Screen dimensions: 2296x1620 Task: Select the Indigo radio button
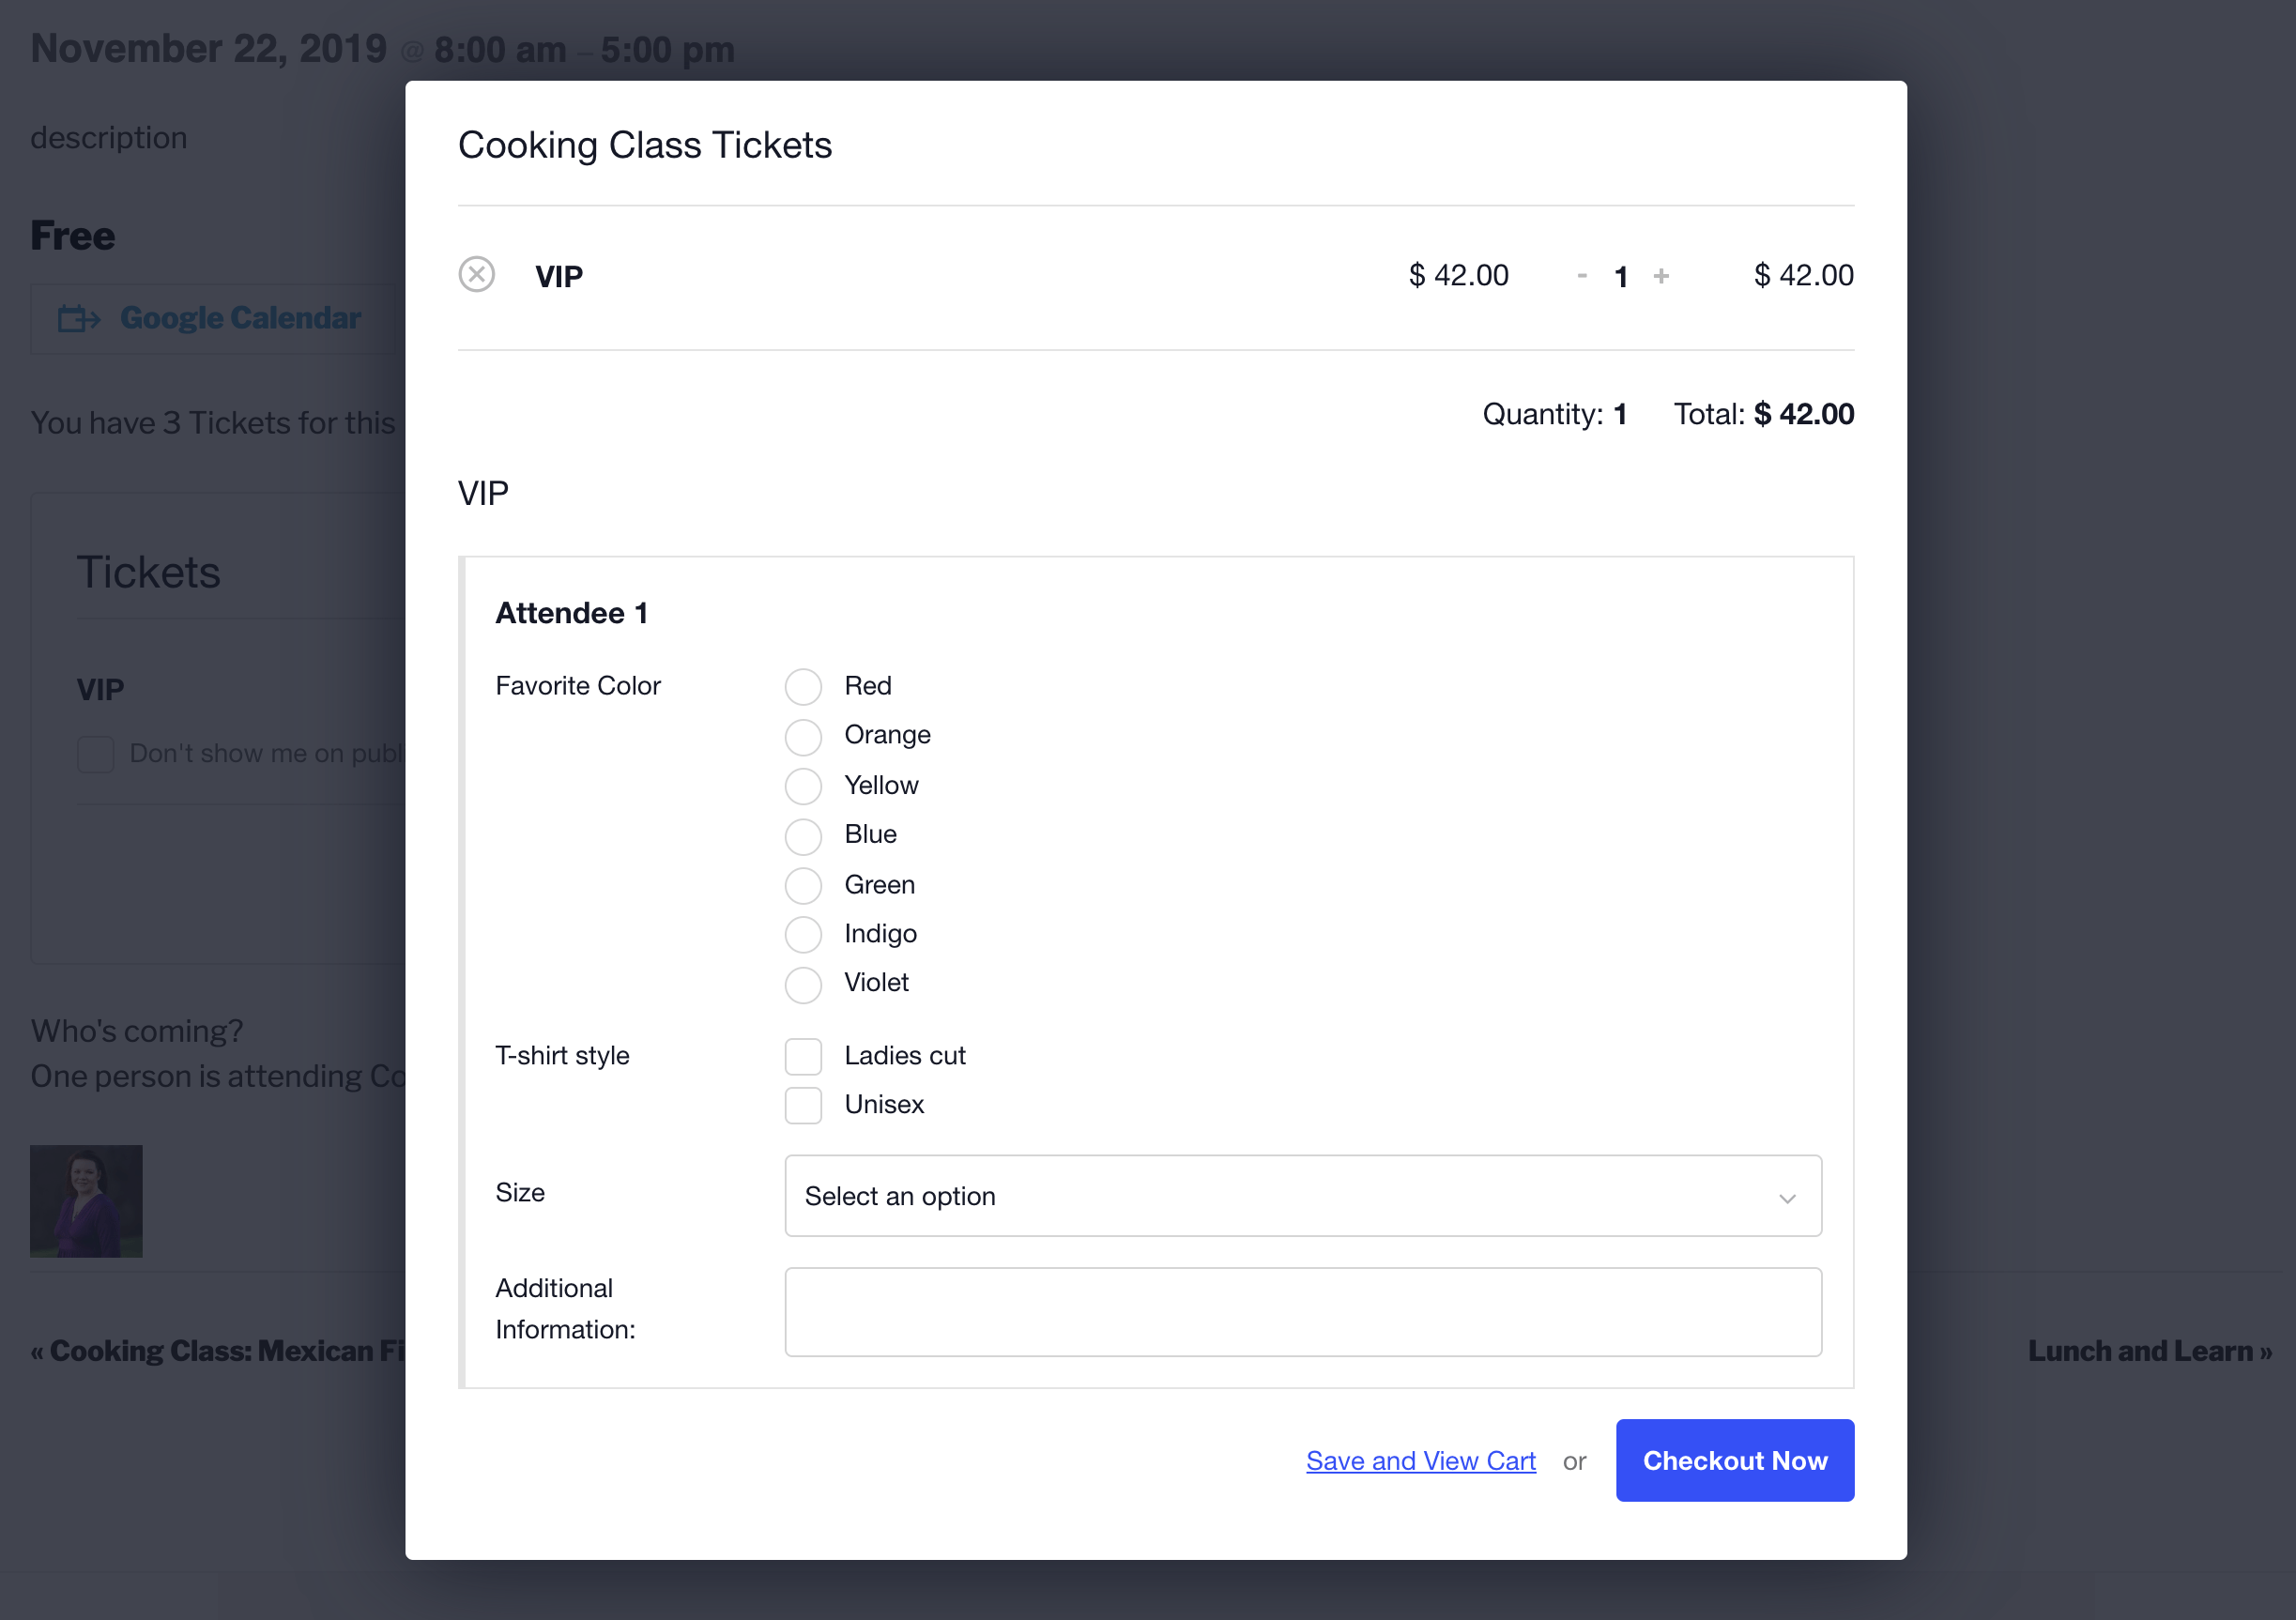click(x=803, y=934)
